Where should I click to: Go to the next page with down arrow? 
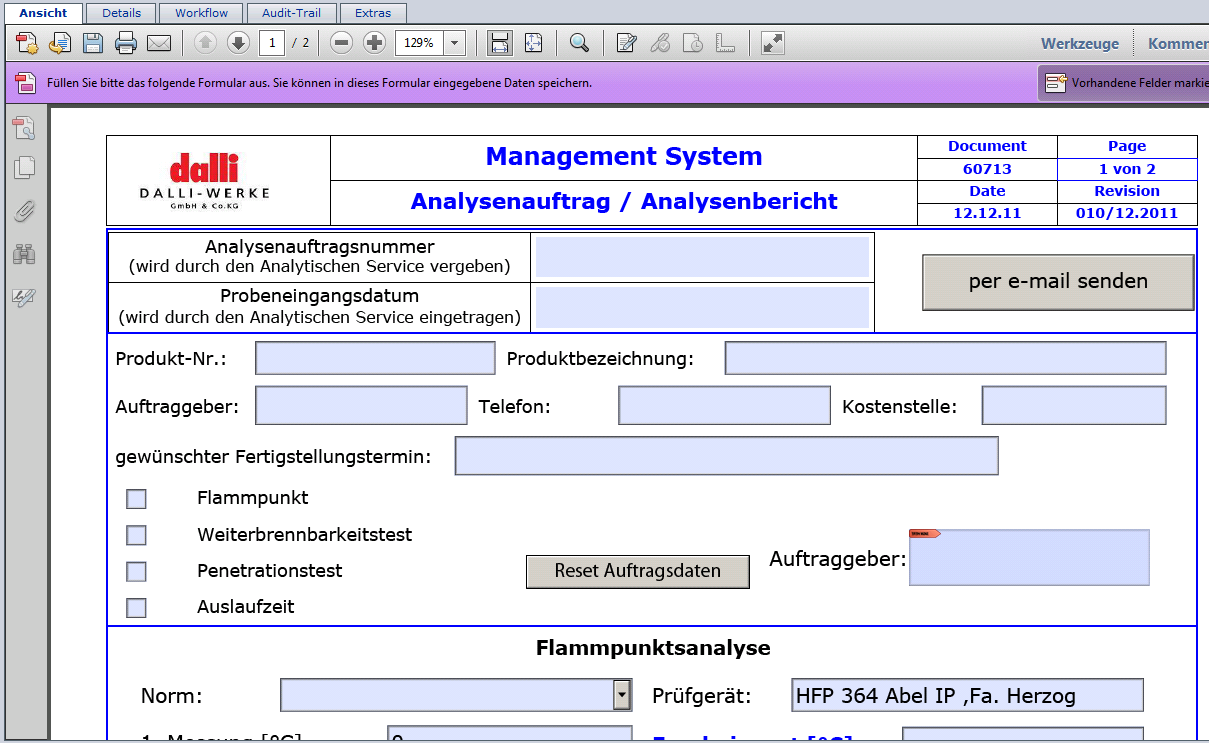pyautogui.click(x=238, y=43)
